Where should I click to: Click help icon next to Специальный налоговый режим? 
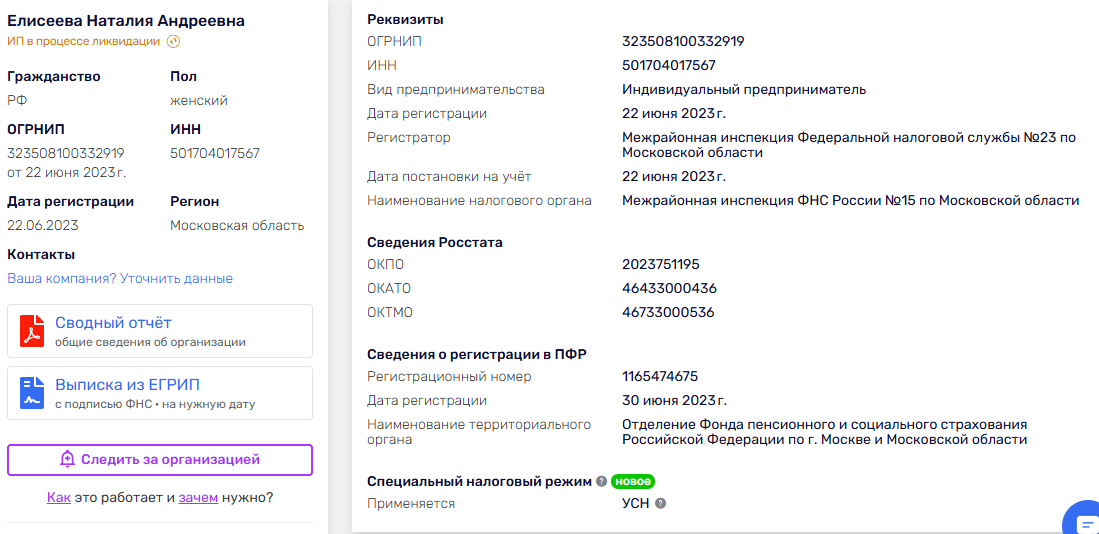tap(602, 481)
